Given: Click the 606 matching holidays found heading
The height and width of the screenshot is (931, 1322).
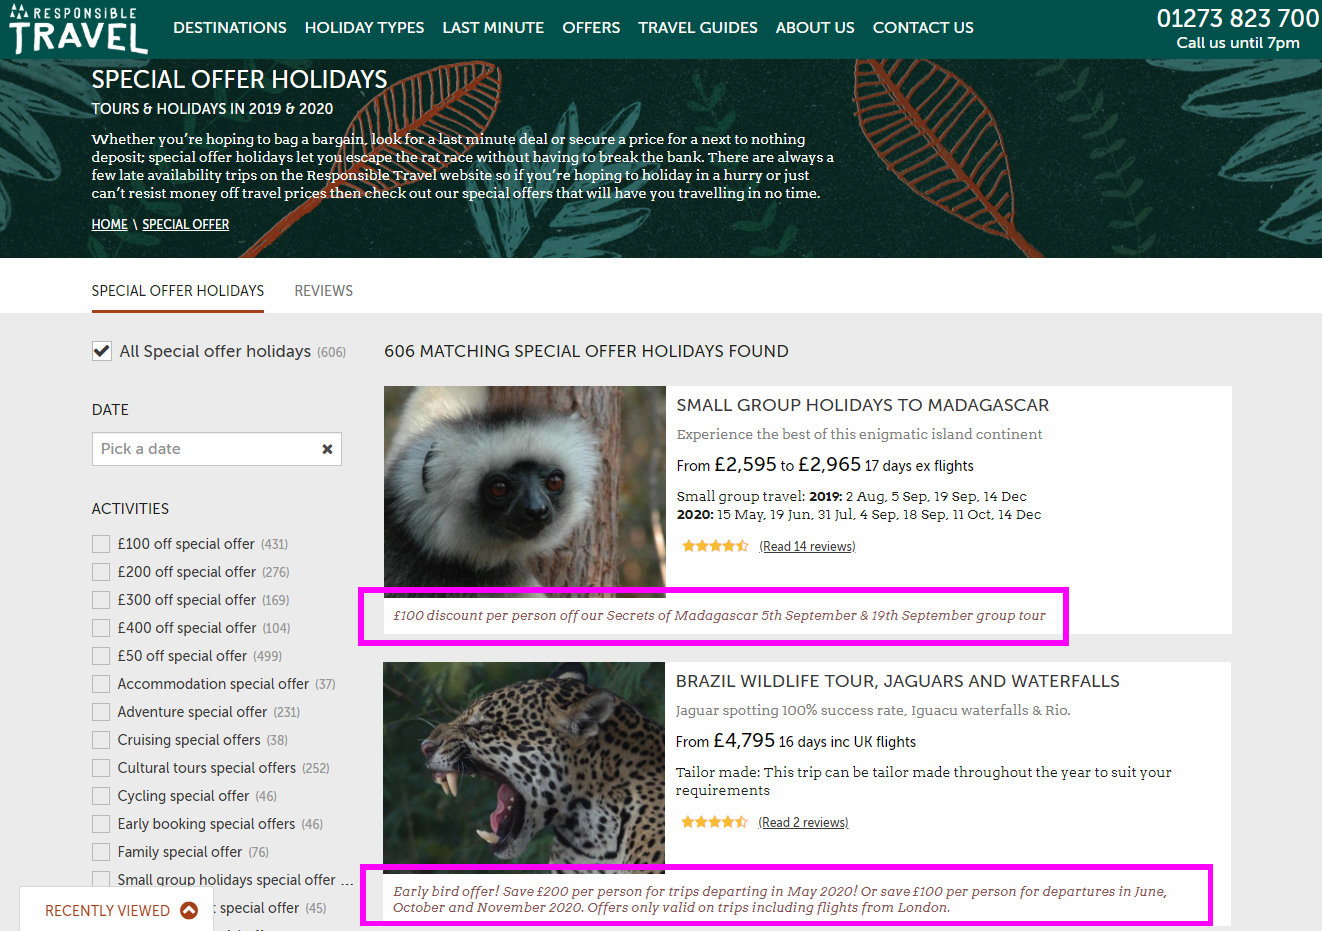Looking at the screenshot, I should 586,351.
